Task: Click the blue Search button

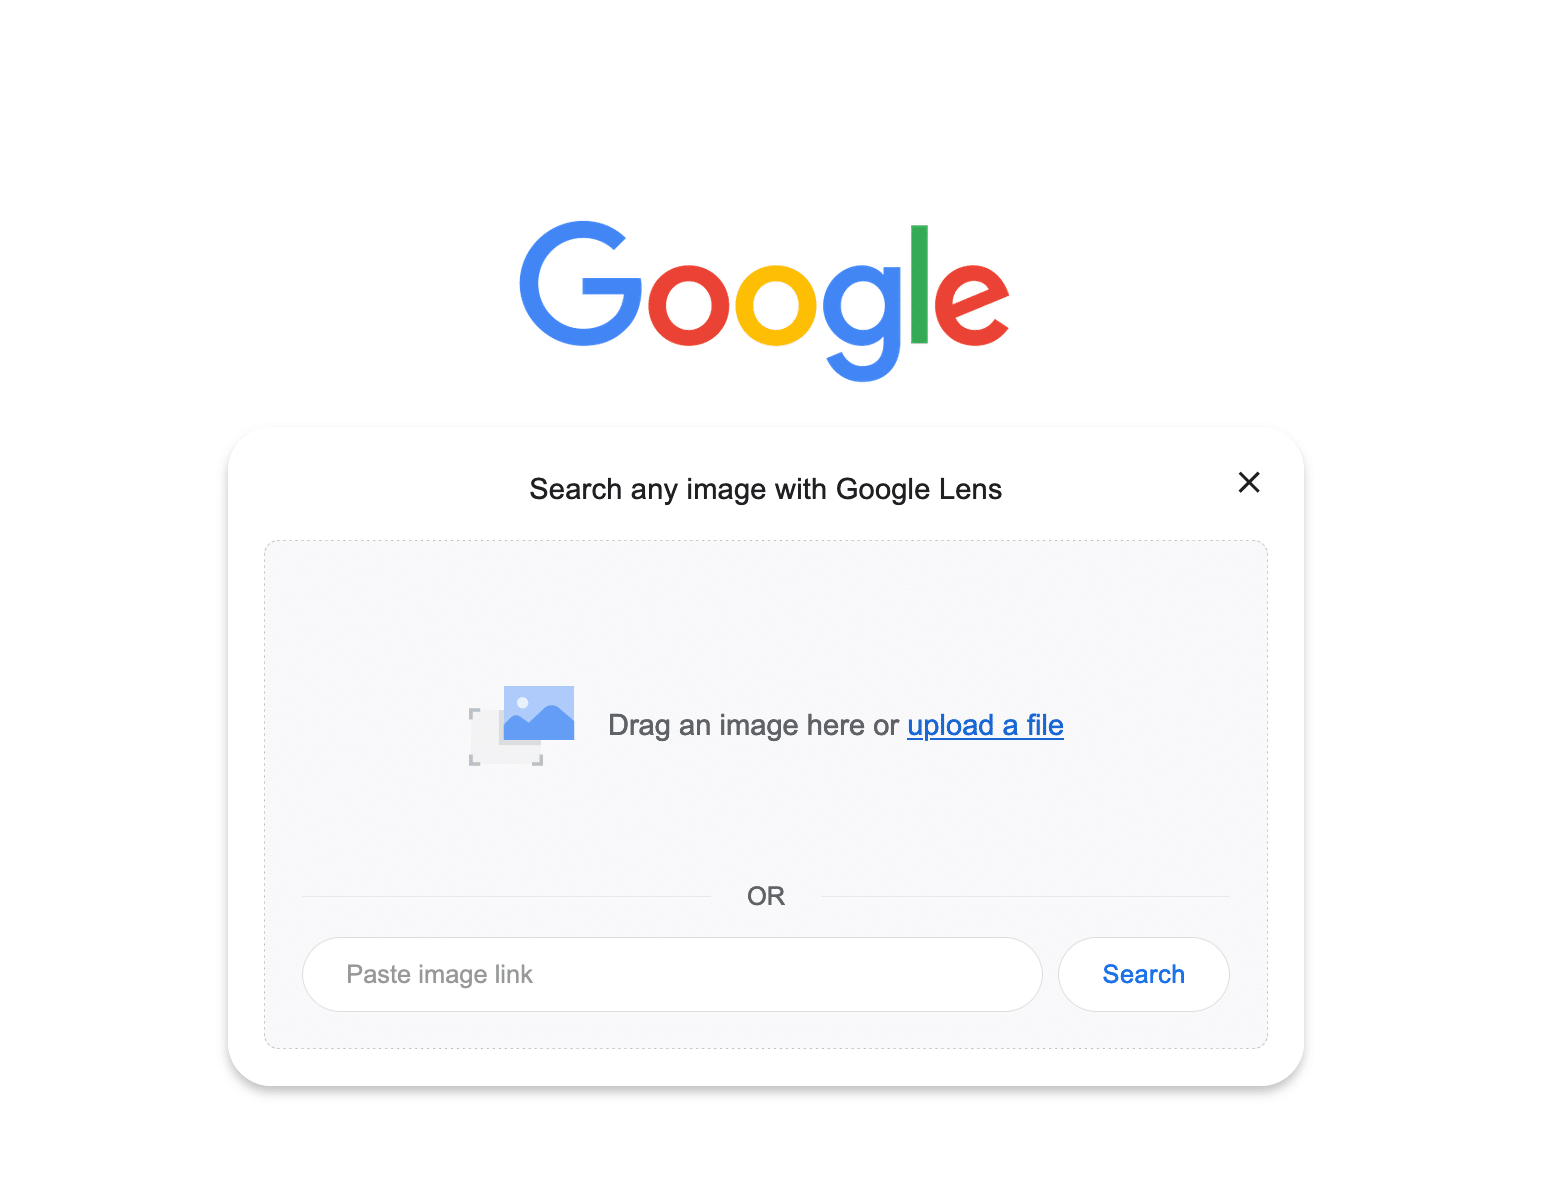Action: coord(1143,974)
